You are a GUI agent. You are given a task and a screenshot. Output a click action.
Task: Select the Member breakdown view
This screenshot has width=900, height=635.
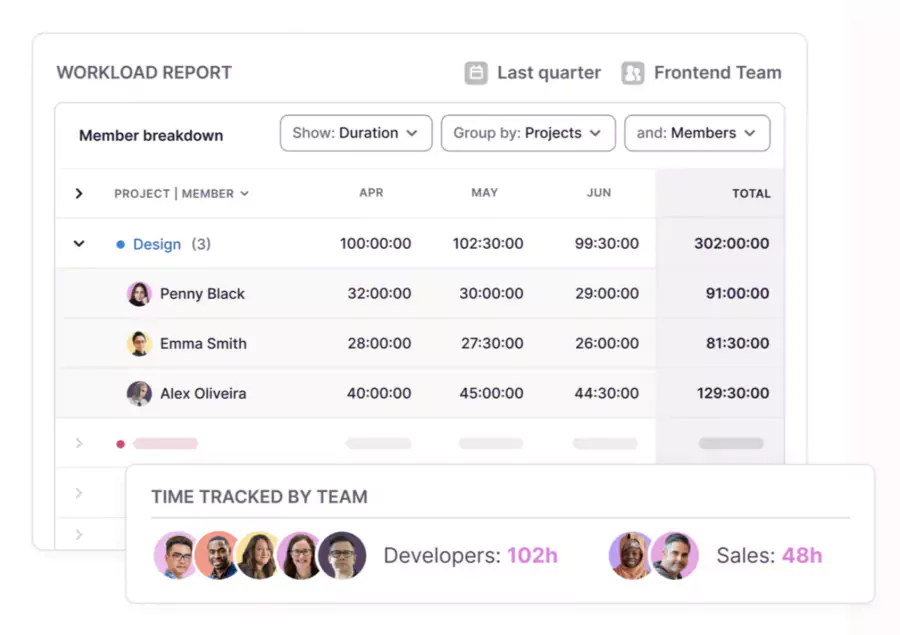pos(151,134)
